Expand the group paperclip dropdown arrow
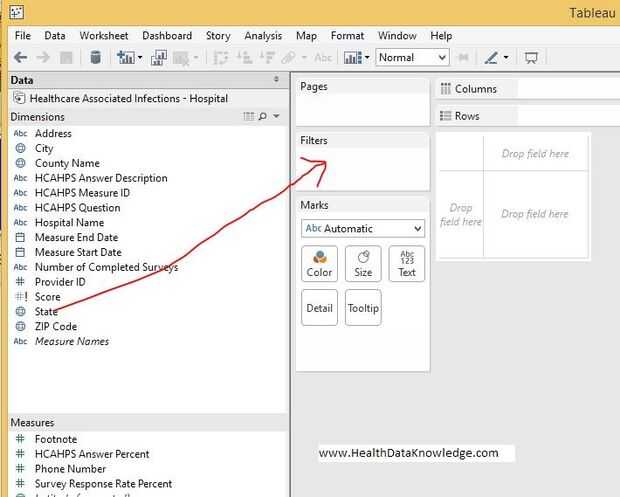The width and height of the screenshot is (620, 497). click(x=304, y=58)
